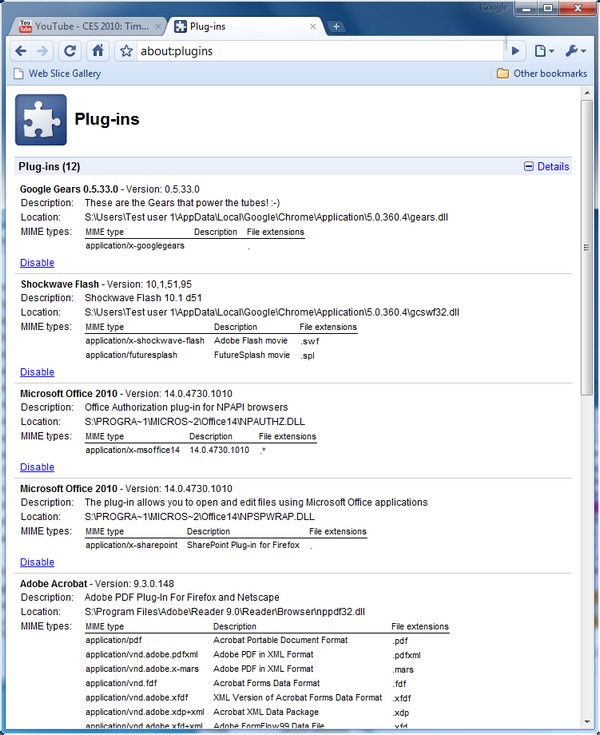This screenshot has height=735, width=600.
Task: Open the page menu icon
Action: point(544,51)
